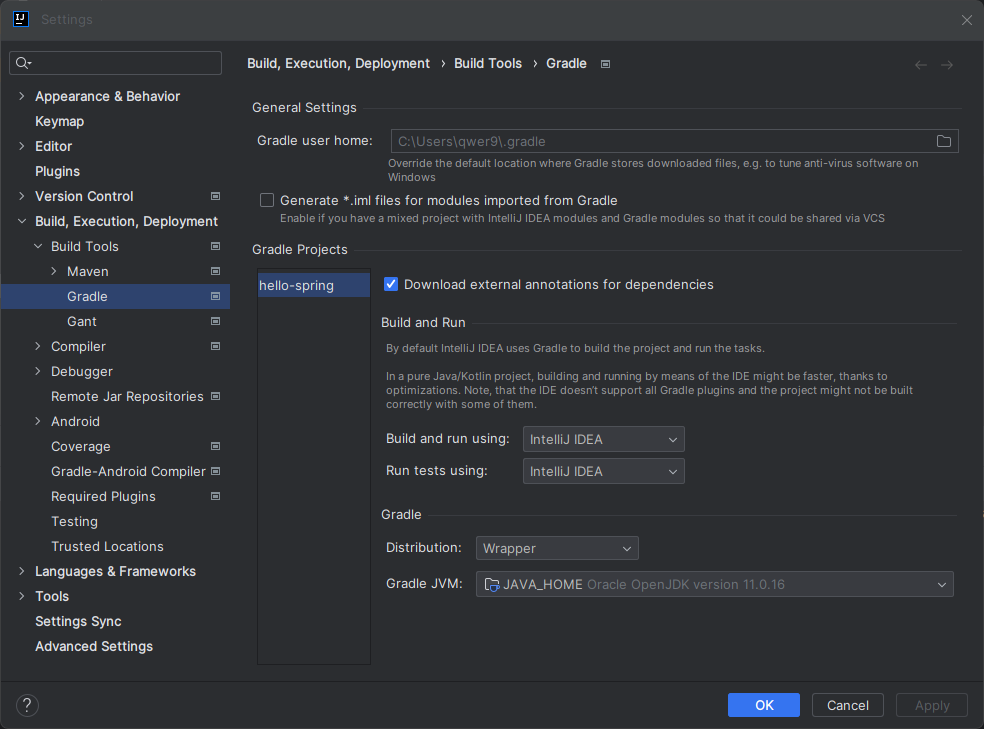Open Distribution Wrapper dropdown
984x729 pixels.
pyautogui.click(x=557, y=548)
